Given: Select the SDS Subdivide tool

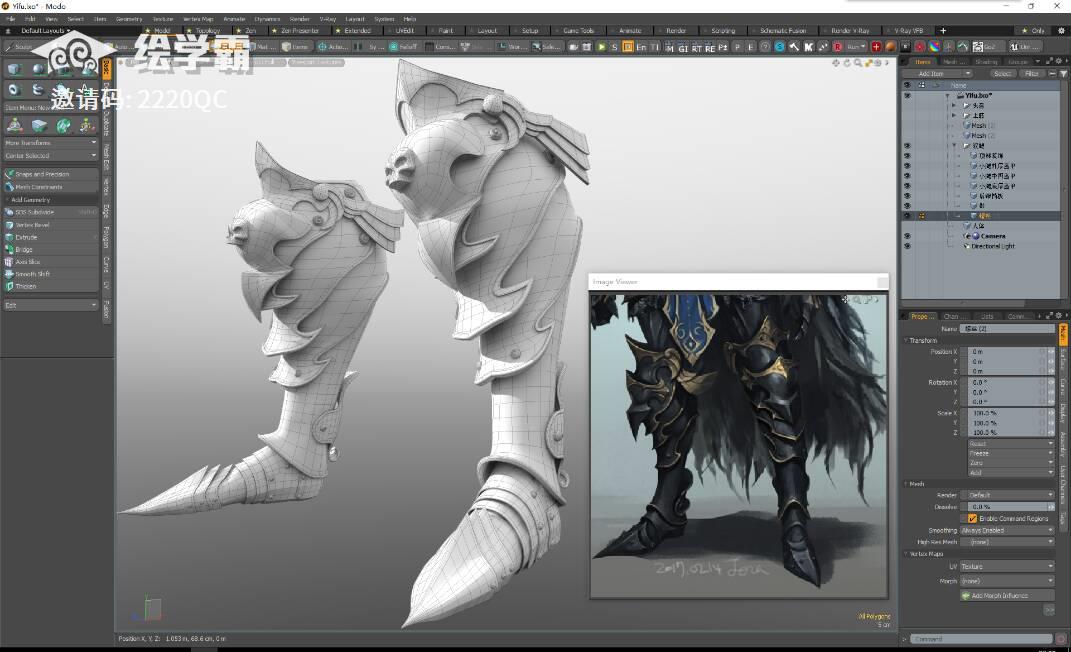Looking at the screenshot, I should pyautogui.click(x=51, y=212).
